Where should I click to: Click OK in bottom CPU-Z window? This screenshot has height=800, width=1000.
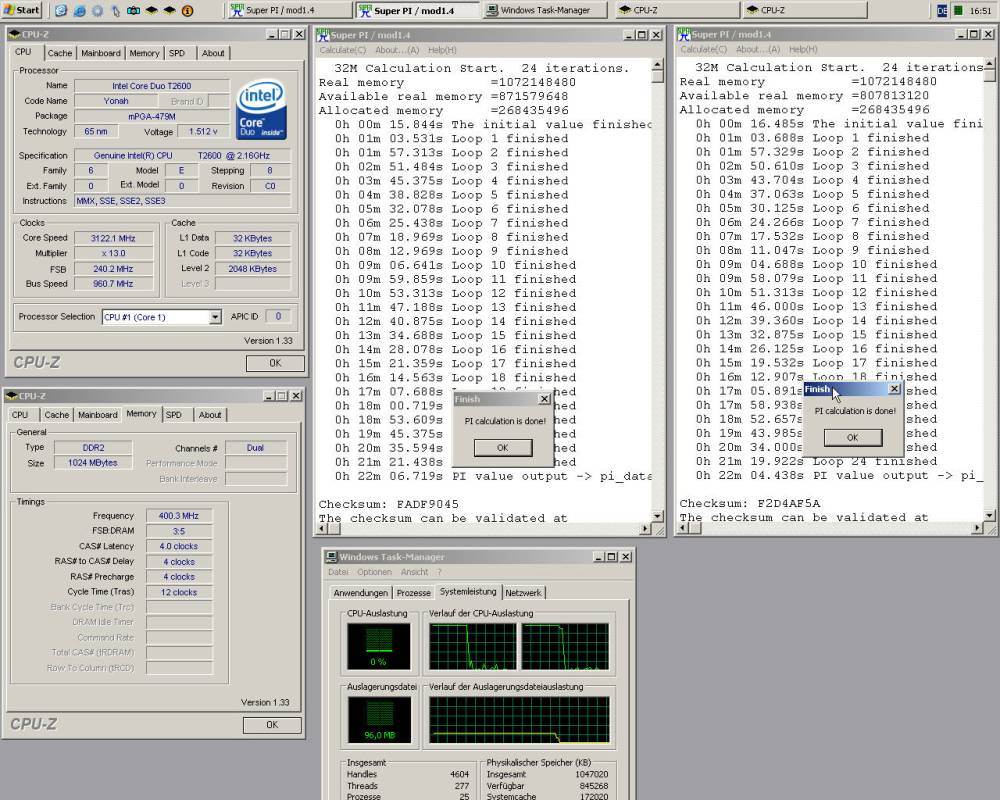point(272,725)
